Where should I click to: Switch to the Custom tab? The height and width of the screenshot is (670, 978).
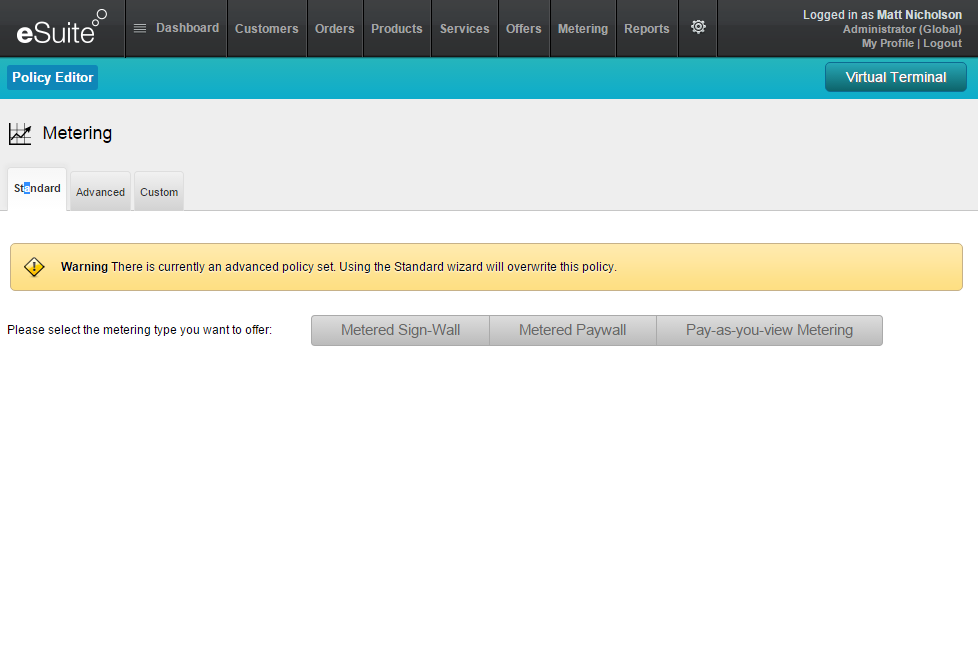159,192
